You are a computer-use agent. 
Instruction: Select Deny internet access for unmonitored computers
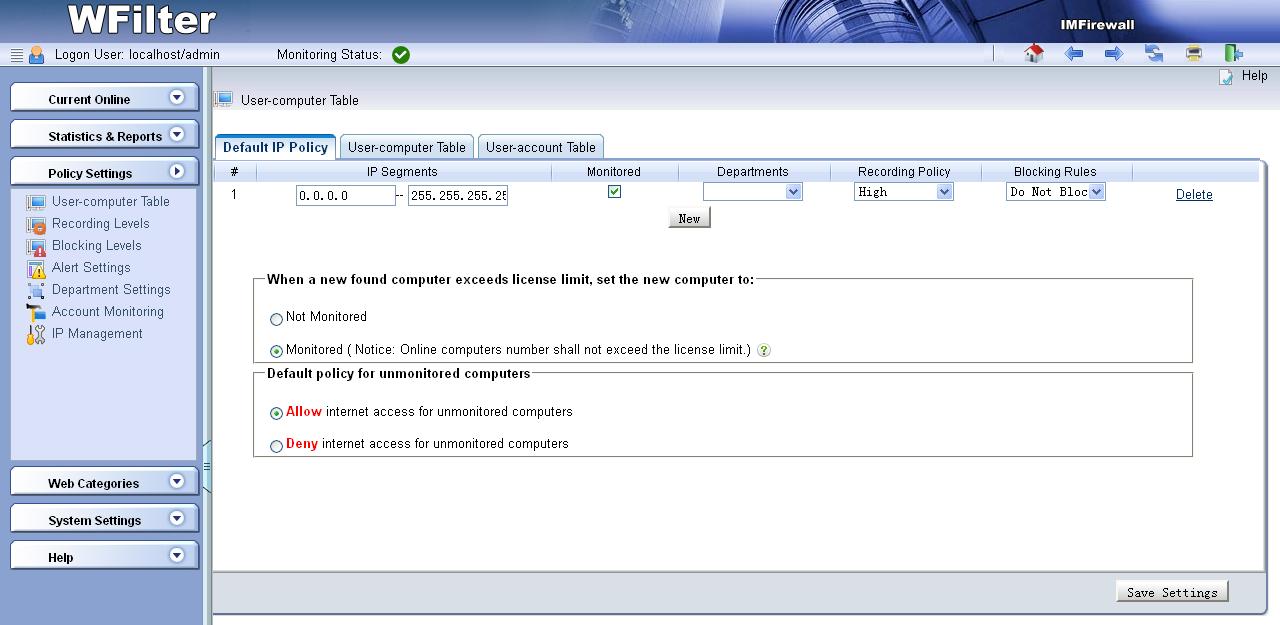tap(276, 446)
